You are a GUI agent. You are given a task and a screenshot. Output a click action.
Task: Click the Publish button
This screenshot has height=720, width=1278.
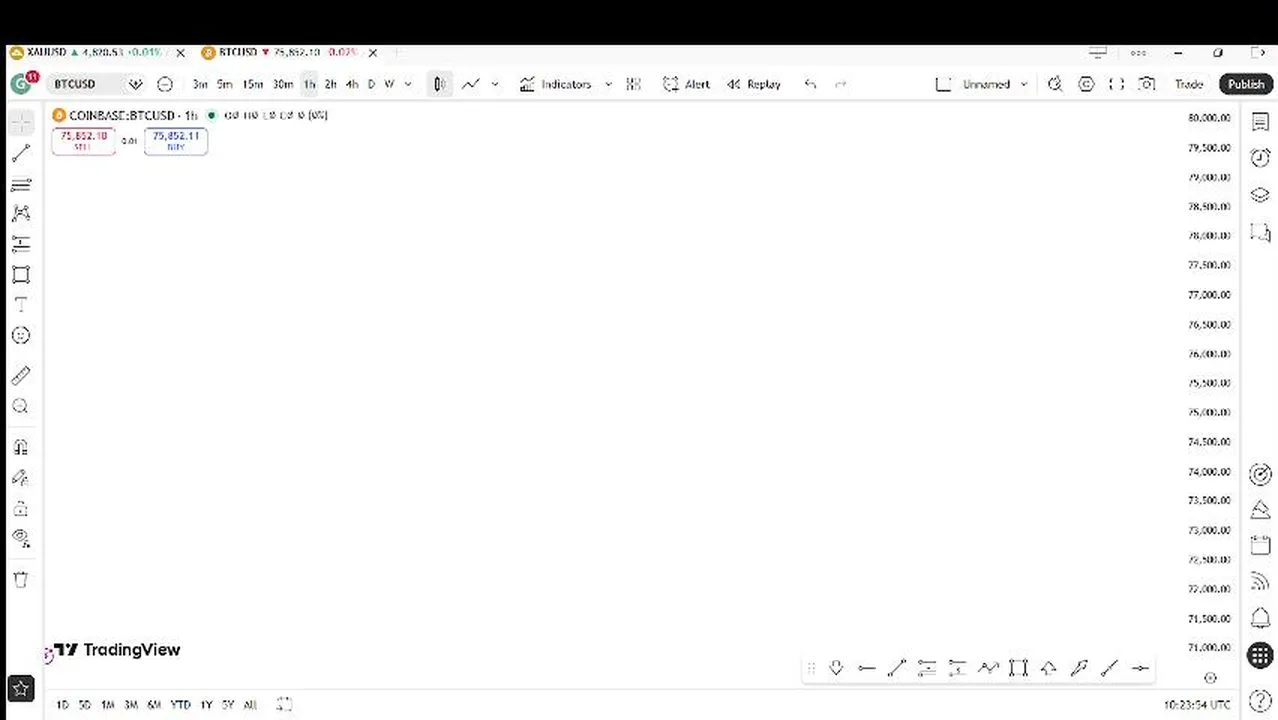[1246, 84]
